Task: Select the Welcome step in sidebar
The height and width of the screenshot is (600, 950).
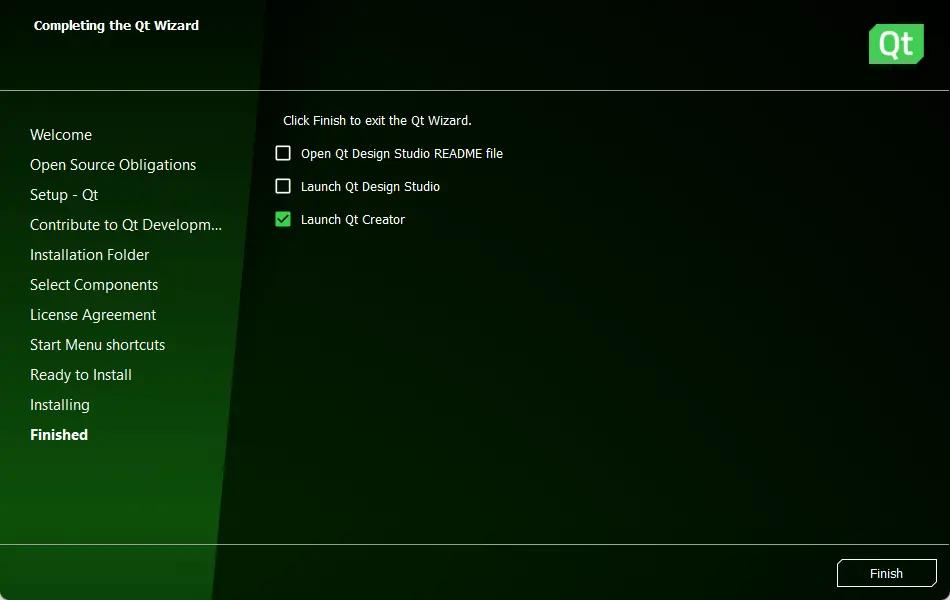Action: pos(61,135)
